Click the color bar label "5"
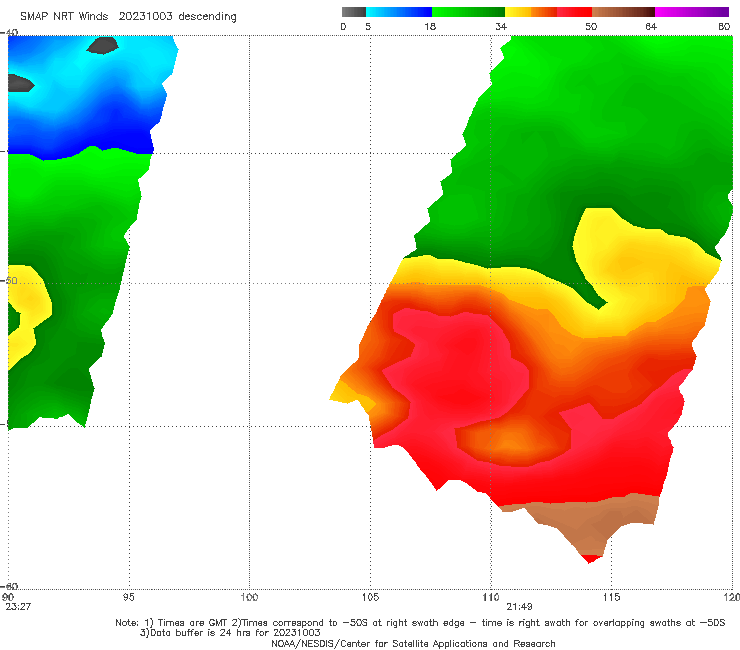This screenshot has width=740, height=650. click(x=368, y=27)
